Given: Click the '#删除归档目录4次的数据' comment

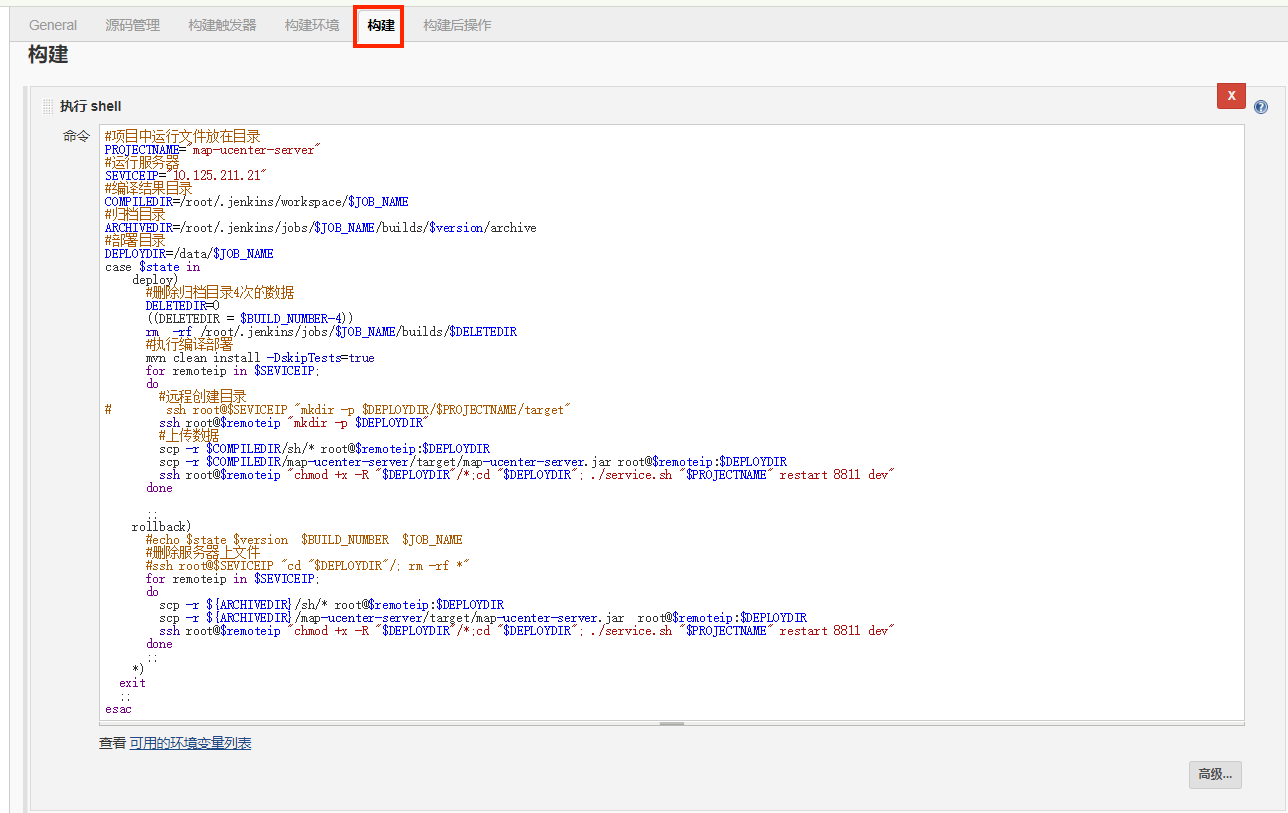Looking at the screenshot, I should tap(220, 293).
